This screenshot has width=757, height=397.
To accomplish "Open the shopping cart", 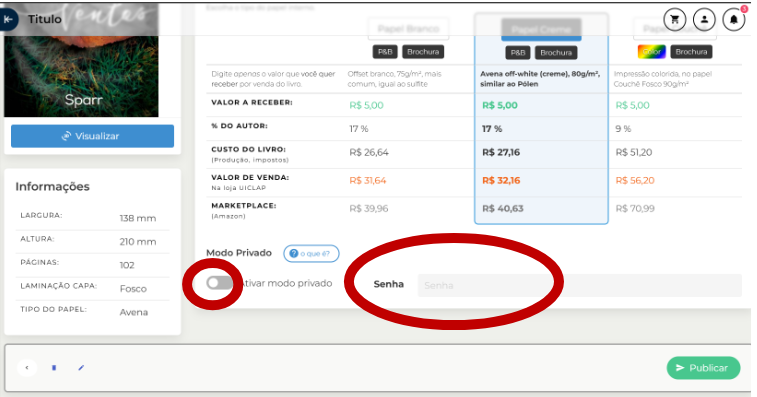I will [675, 19].
